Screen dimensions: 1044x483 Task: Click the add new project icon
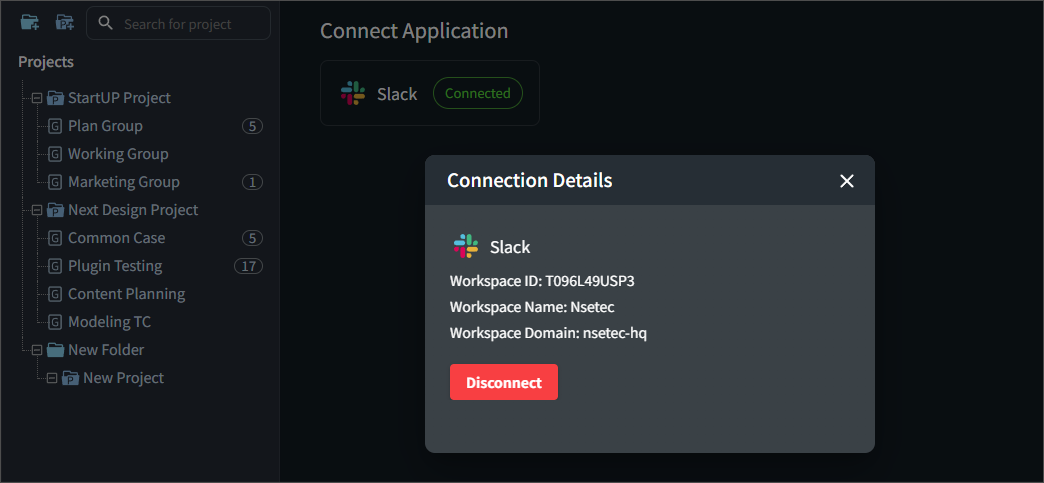(64, 22)
